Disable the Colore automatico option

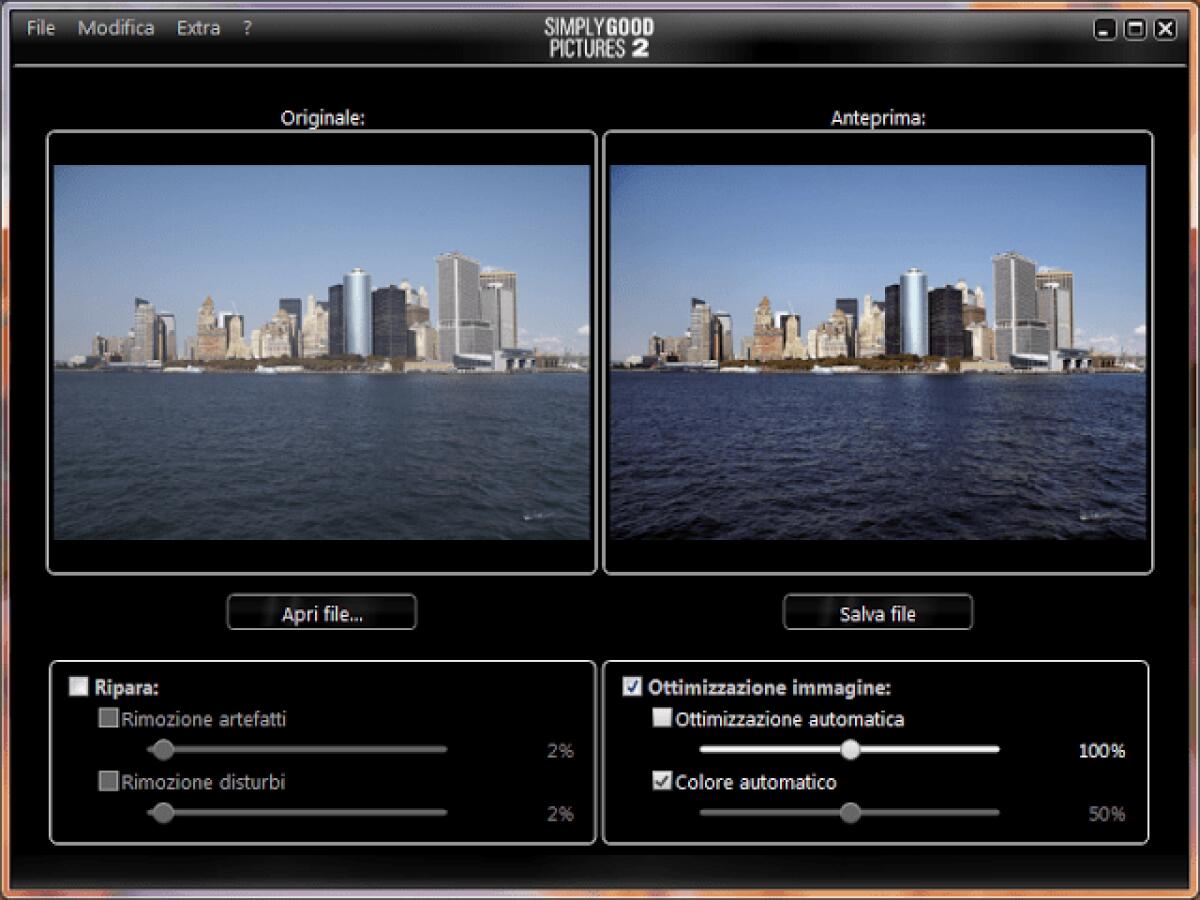(x=662, y=782)
